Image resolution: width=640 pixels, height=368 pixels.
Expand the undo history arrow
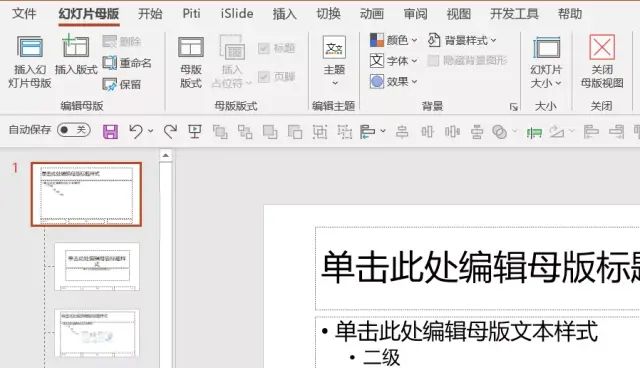tap(151, 131)
